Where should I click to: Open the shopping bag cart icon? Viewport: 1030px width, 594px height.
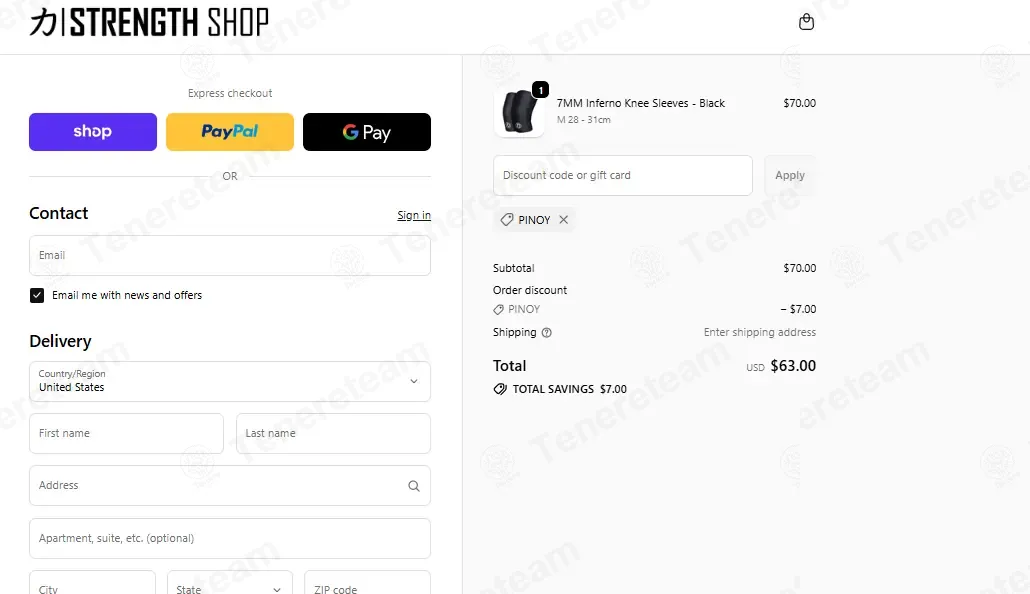pyautogui.click(x=806, y=22)
